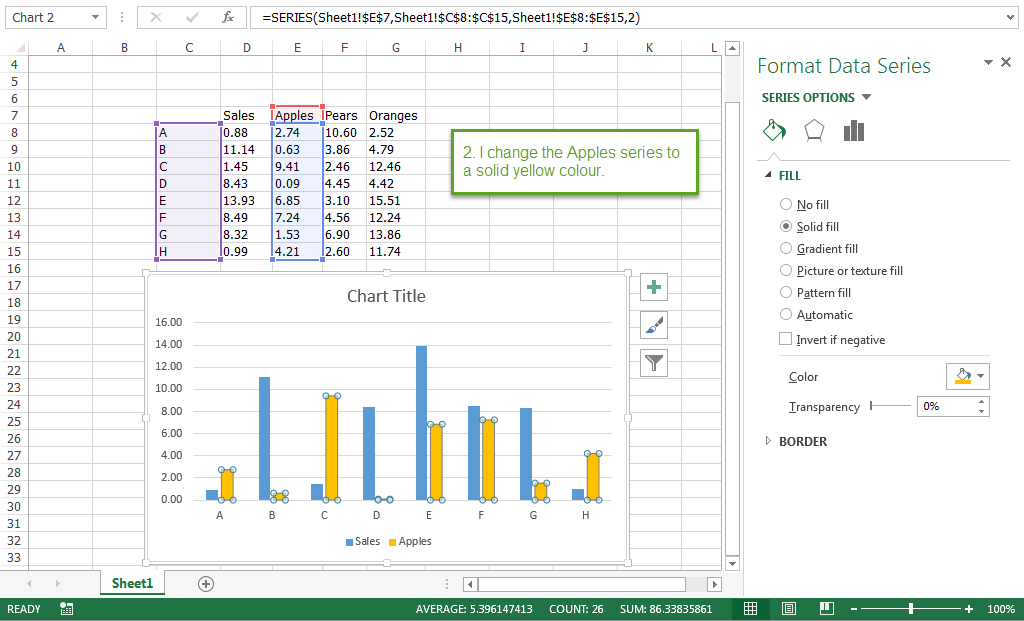Click the Chart Filters funnel button
This screenshot has height=621, width=1024.
(654, 362)
